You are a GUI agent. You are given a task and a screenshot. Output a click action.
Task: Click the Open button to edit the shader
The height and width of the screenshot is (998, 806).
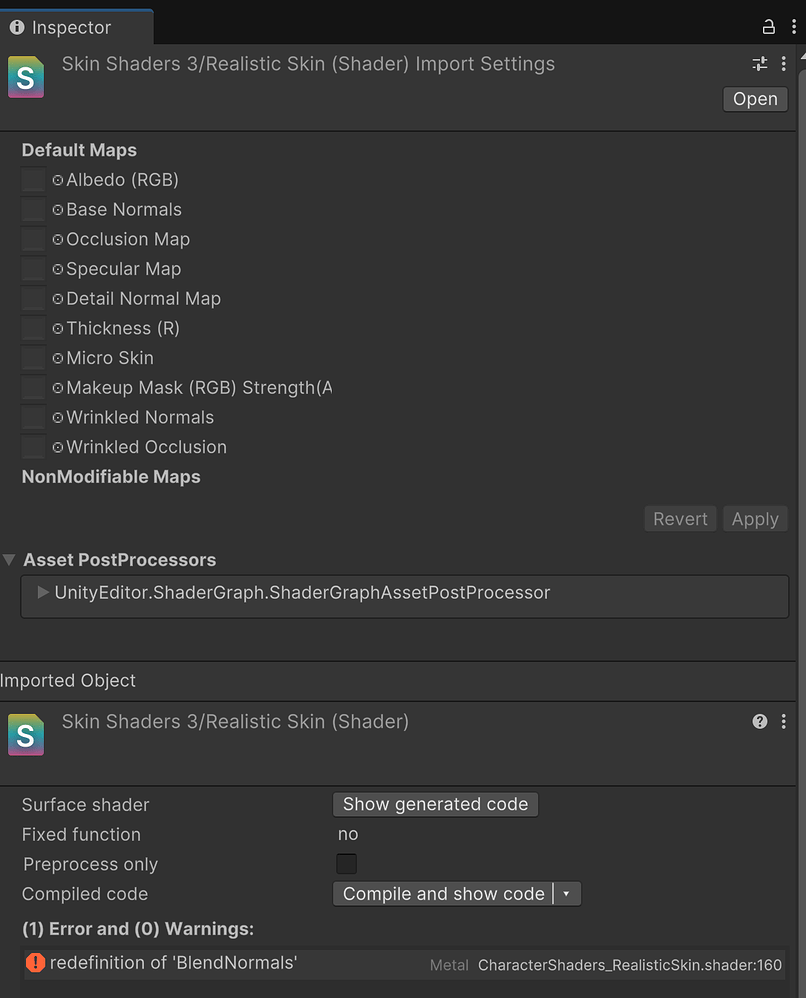click(x=755, y=99)
